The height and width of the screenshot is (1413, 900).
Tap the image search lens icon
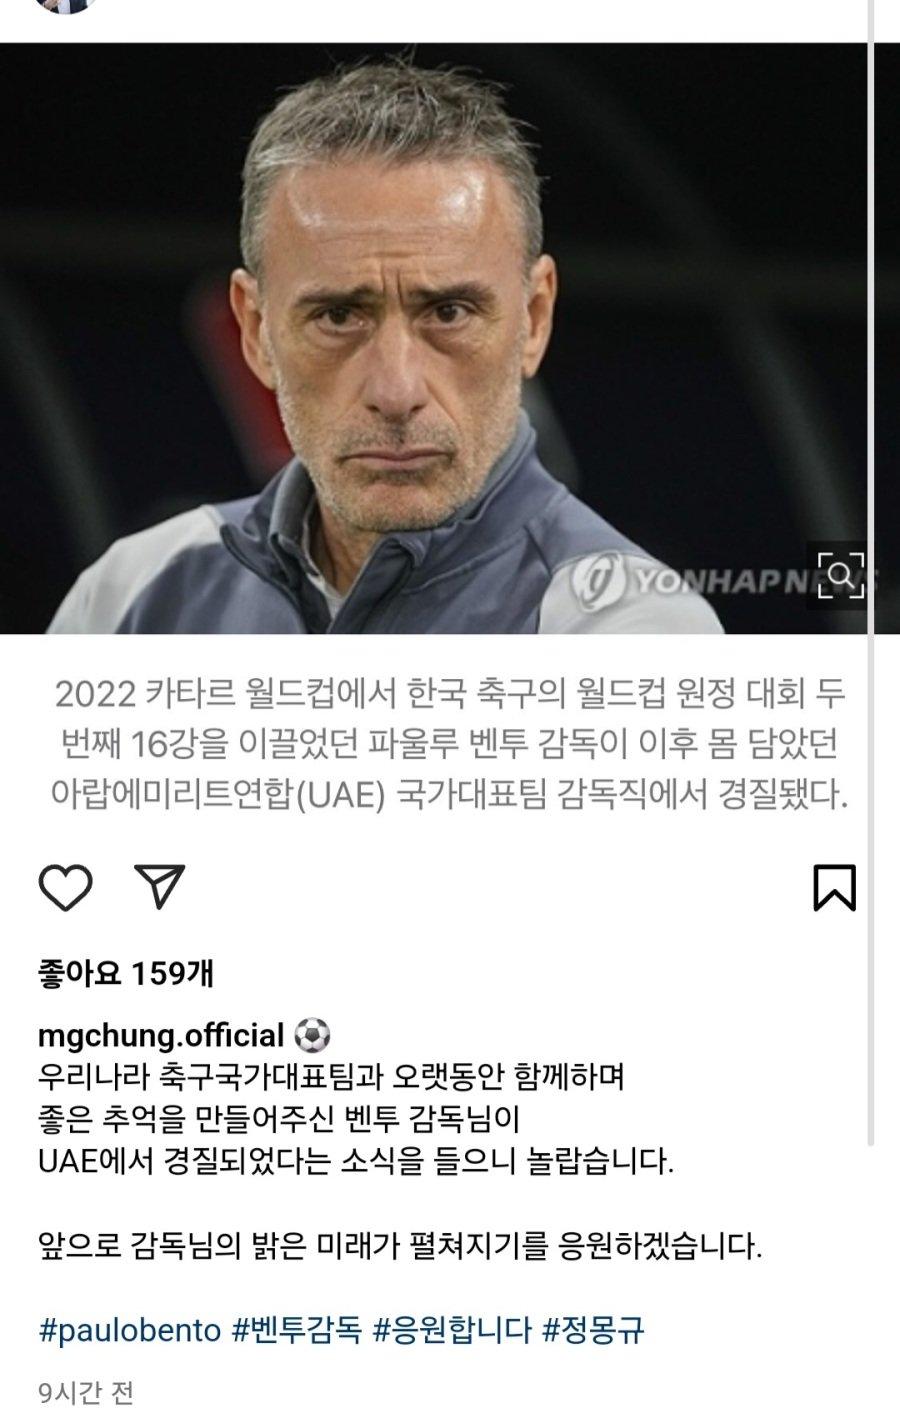842,574
